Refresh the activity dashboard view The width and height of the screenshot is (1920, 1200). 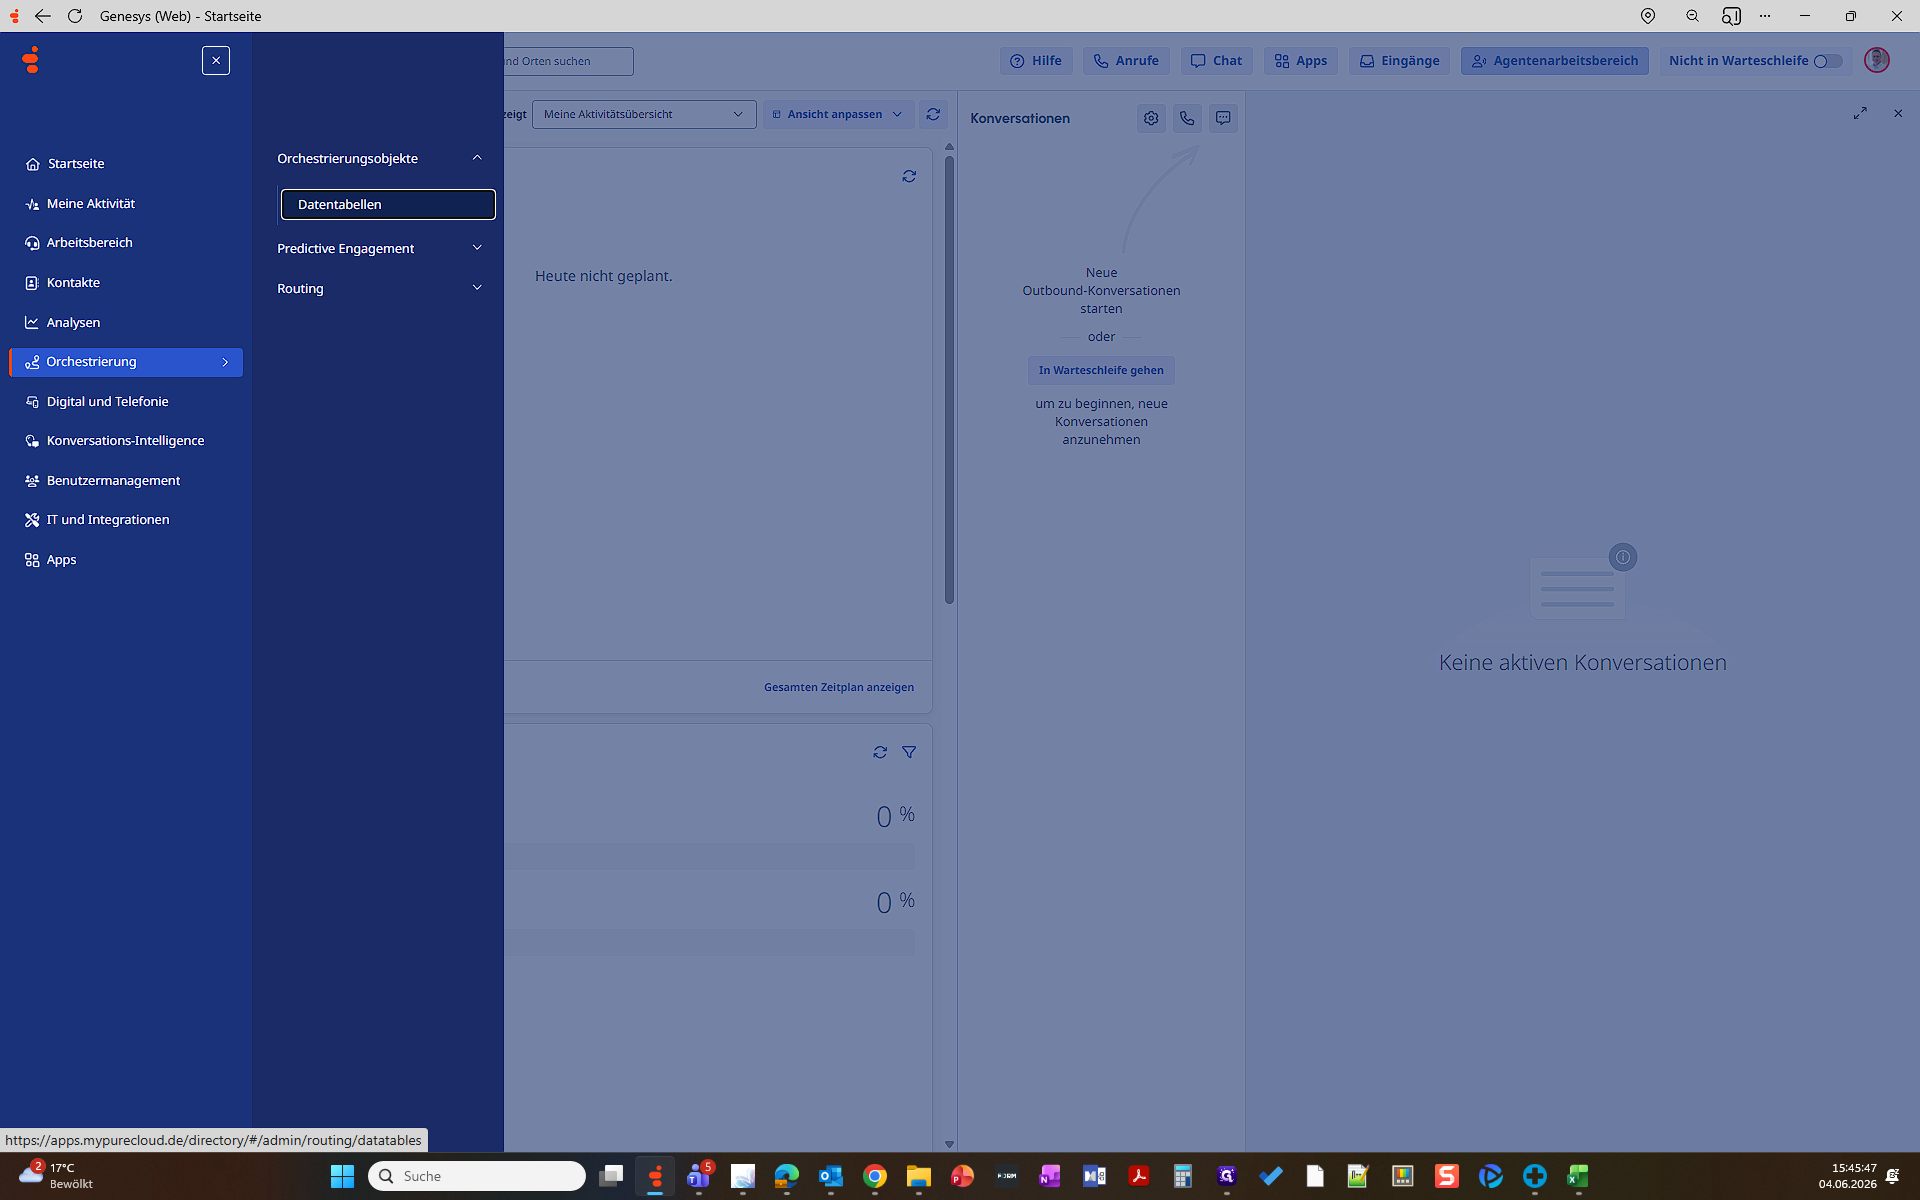[933, 114]
